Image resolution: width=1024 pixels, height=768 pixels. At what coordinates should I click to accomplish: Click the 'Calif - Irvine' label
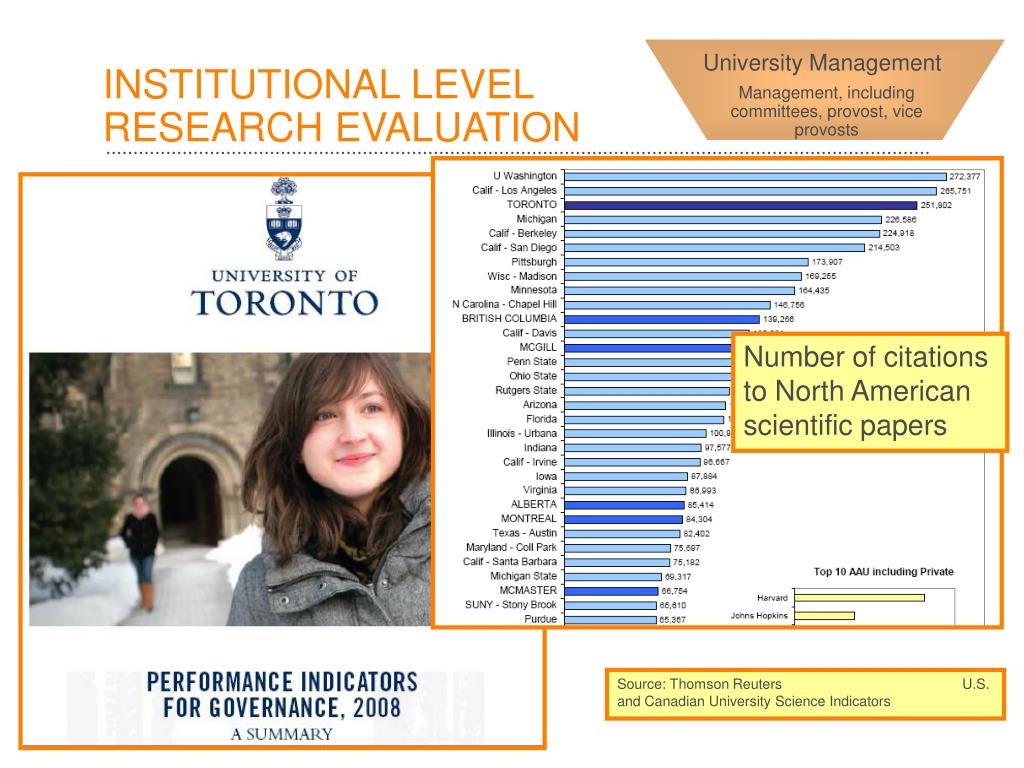tap(530, 462)
